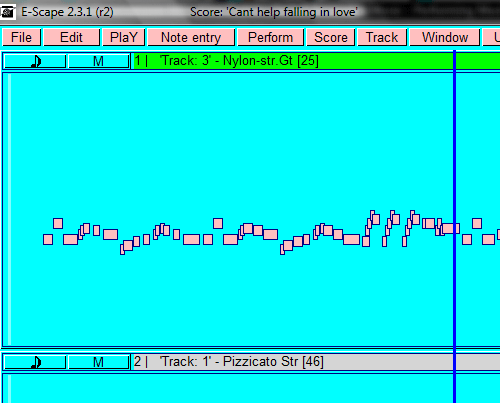Open the Edit menu

[71, 37]
